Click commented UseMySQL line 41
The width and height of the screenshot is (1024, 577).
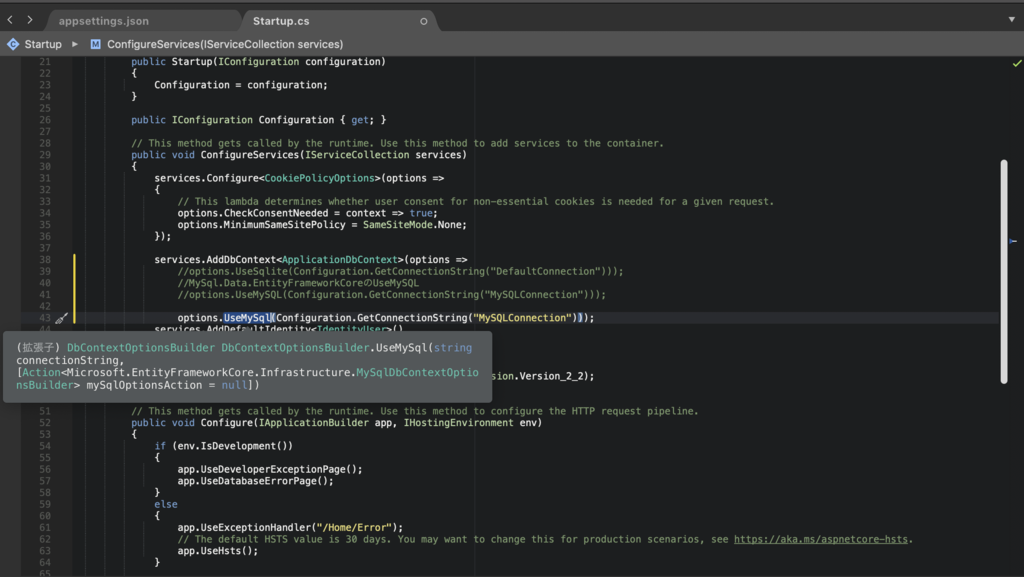pyautogui.click(x=392, y=295)
